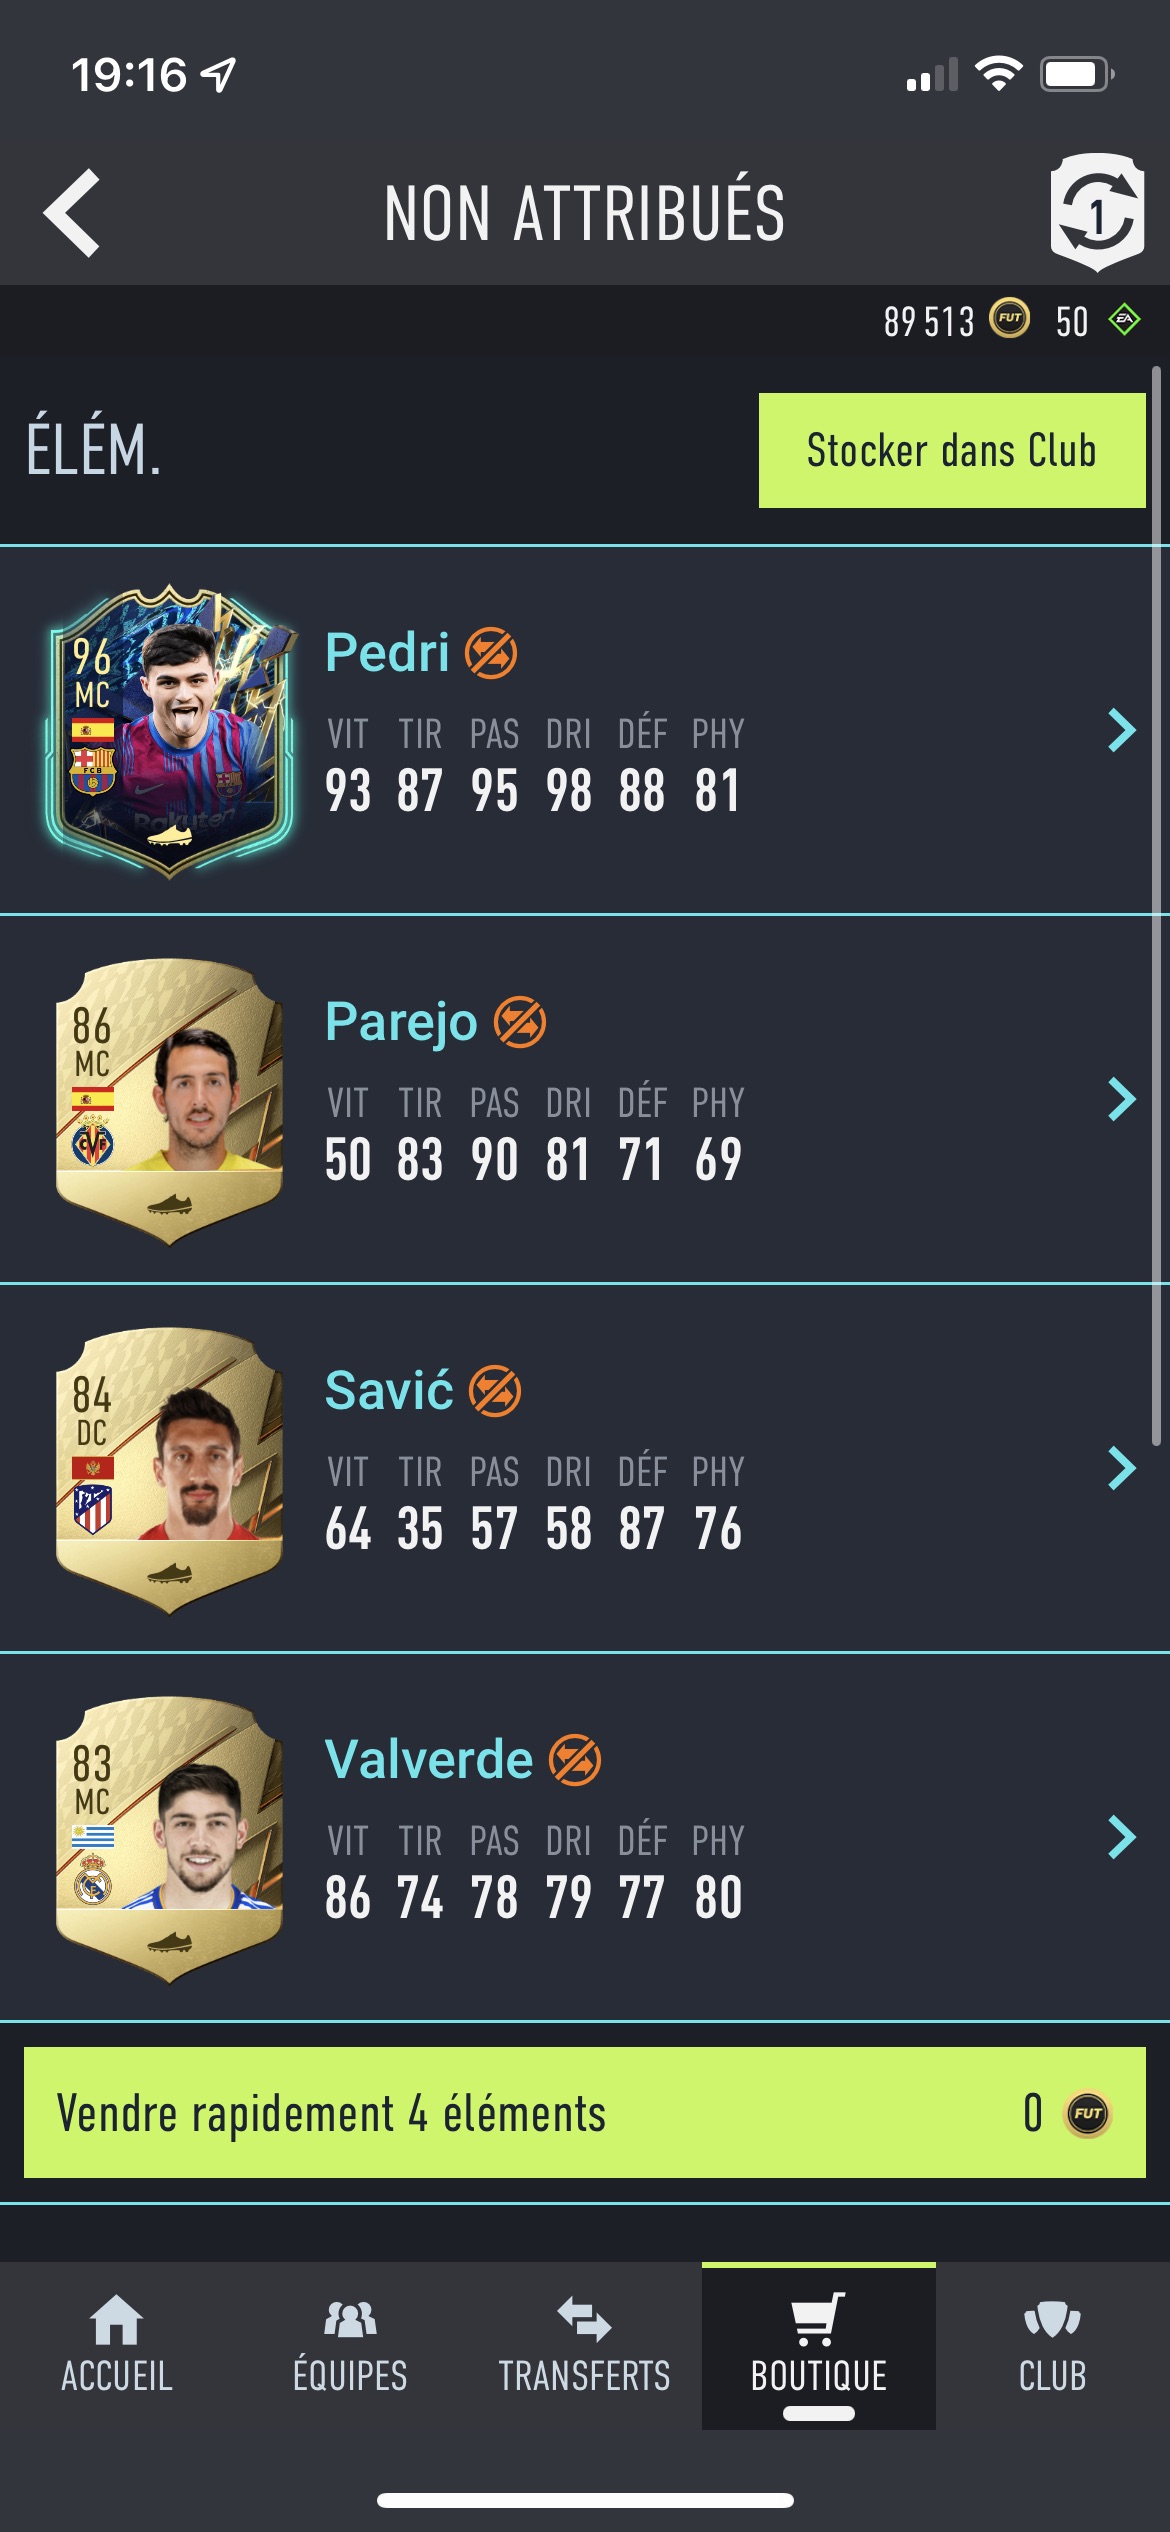The height and width of the screenshot is (2532, 1170).
Task: Switch to the Accueil tab
Action: 117,2344
